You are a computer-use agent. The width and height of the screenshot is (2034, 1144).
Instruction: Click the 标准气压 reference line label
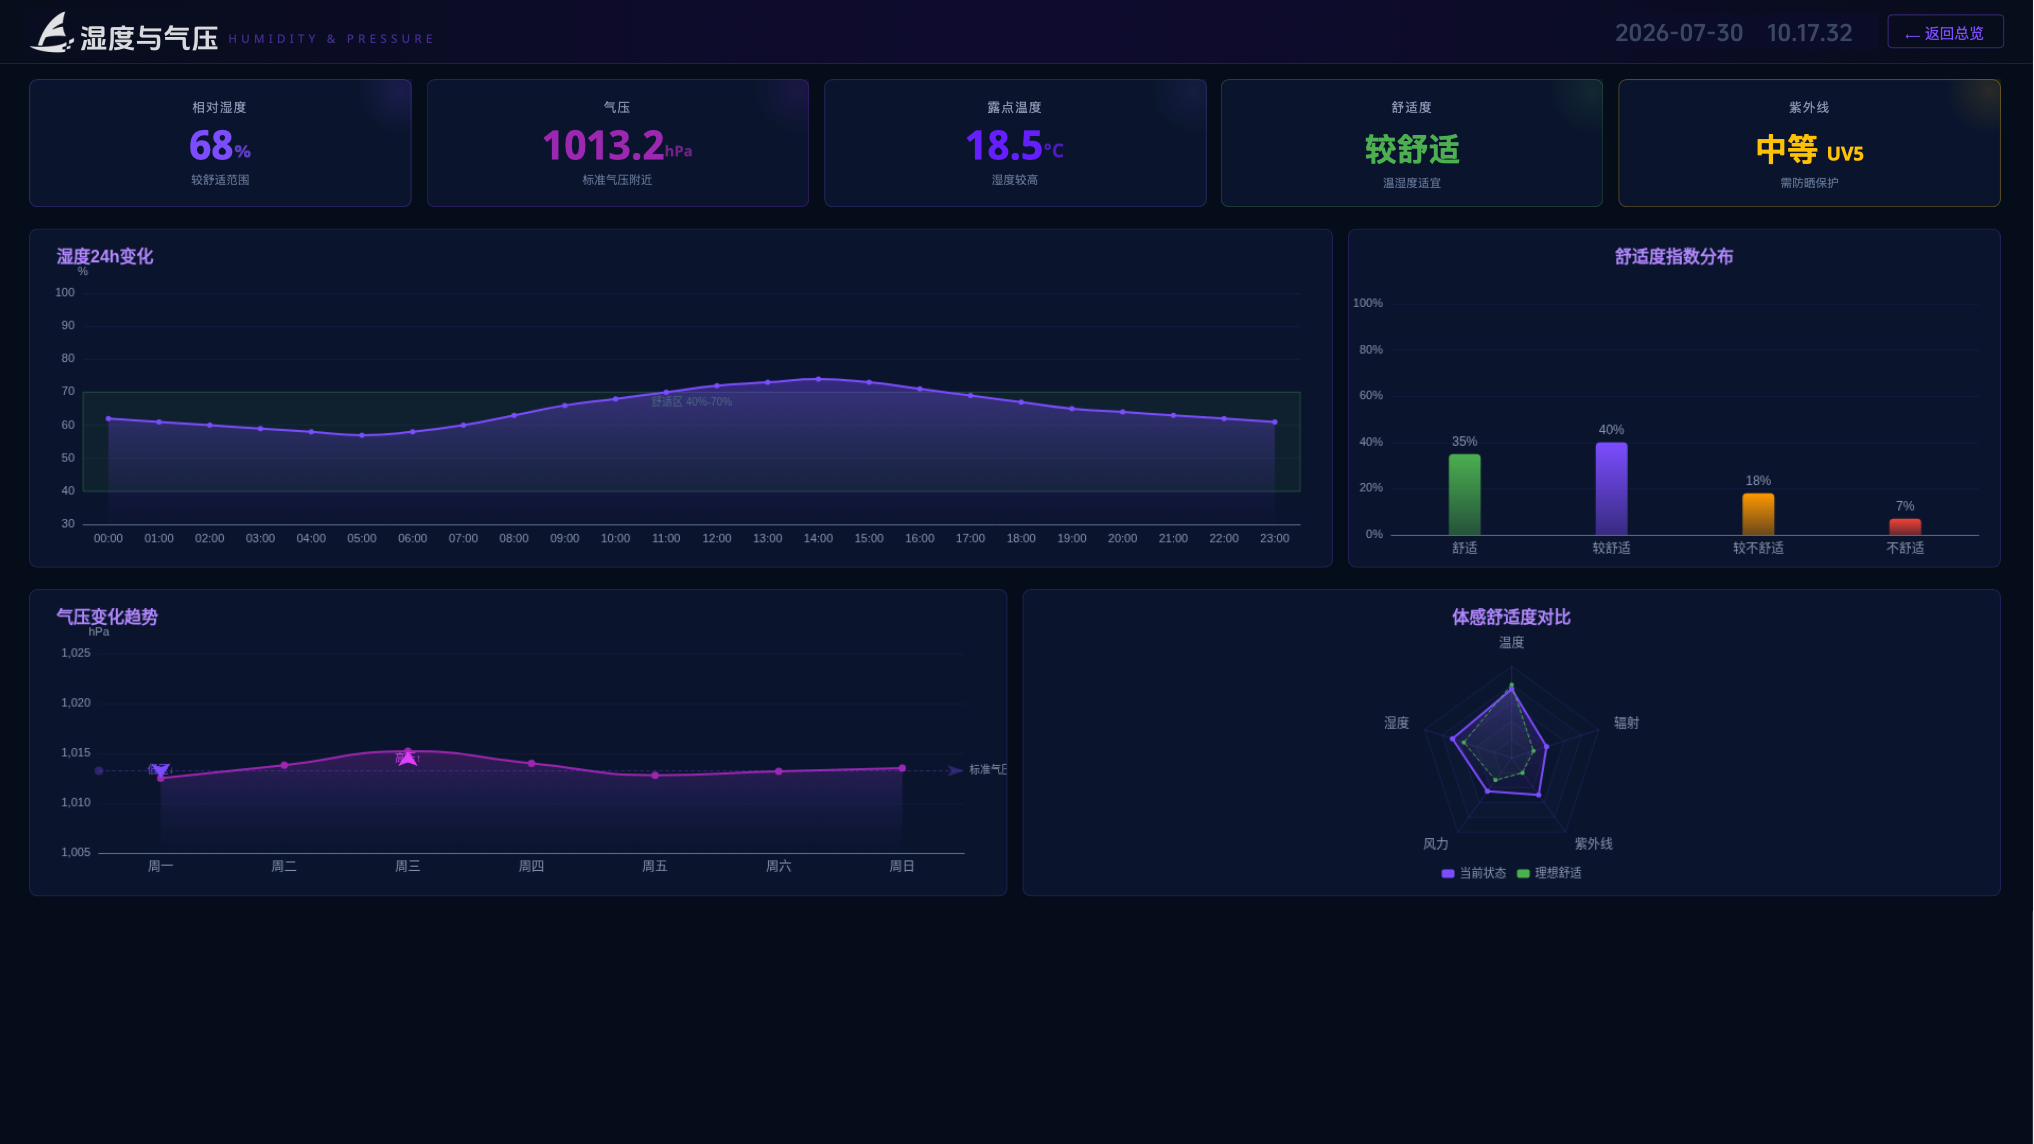[987, 769]
